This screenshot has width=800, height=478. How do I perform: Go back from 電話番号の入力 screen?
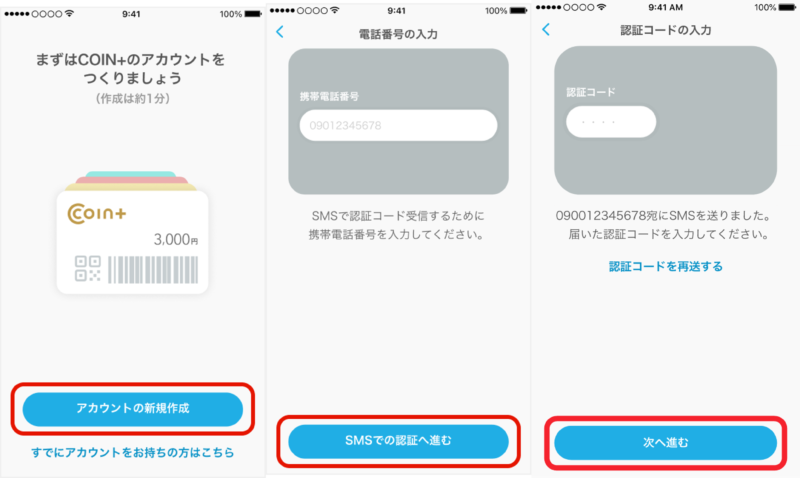pos(280,32)
